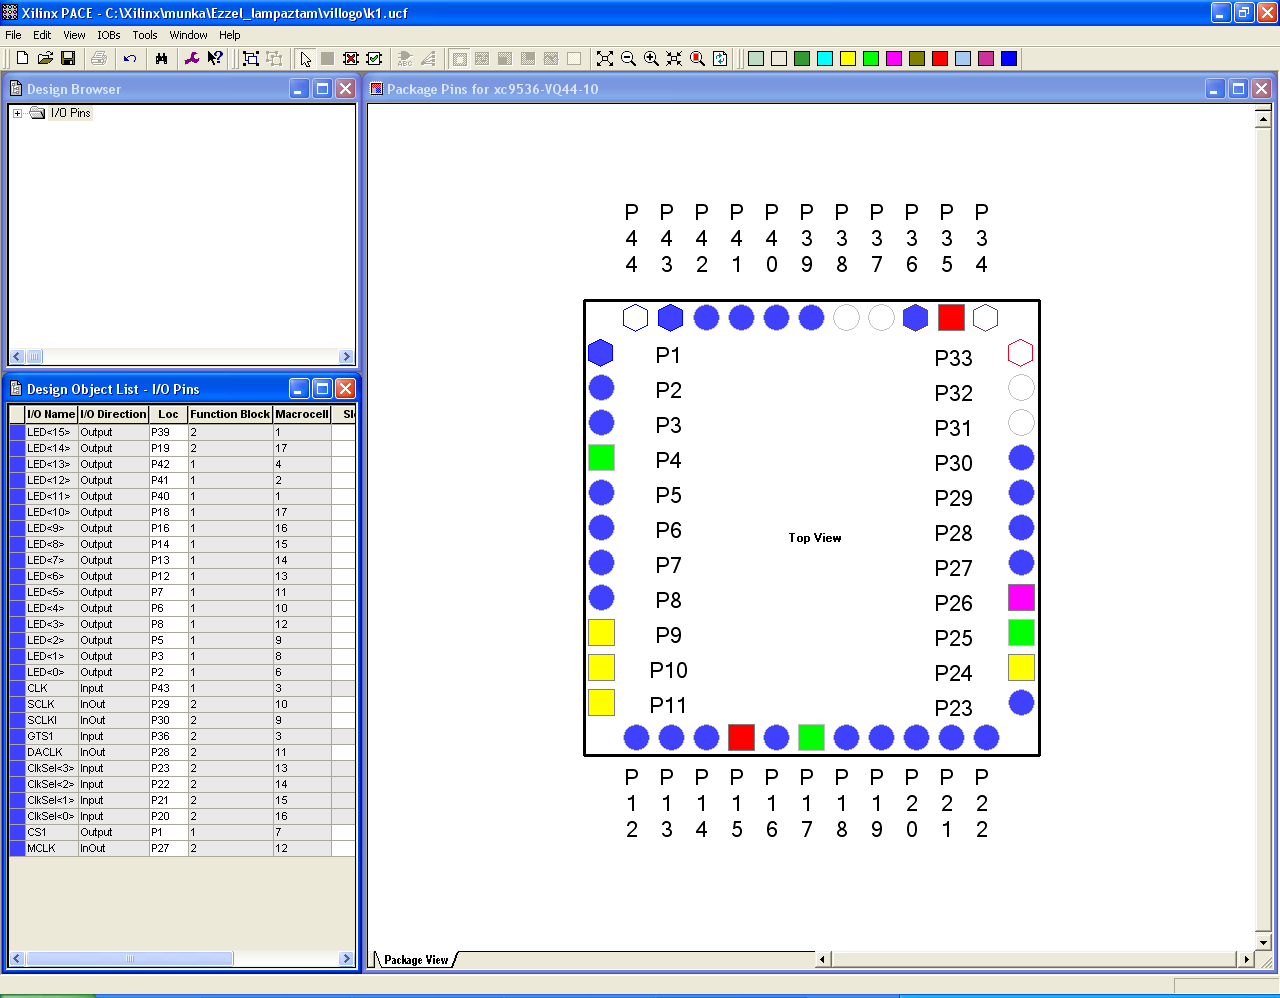Click the red square pin P35
Screen dimensions: 1280x998
pyautogui.click(x=951, y=318)
